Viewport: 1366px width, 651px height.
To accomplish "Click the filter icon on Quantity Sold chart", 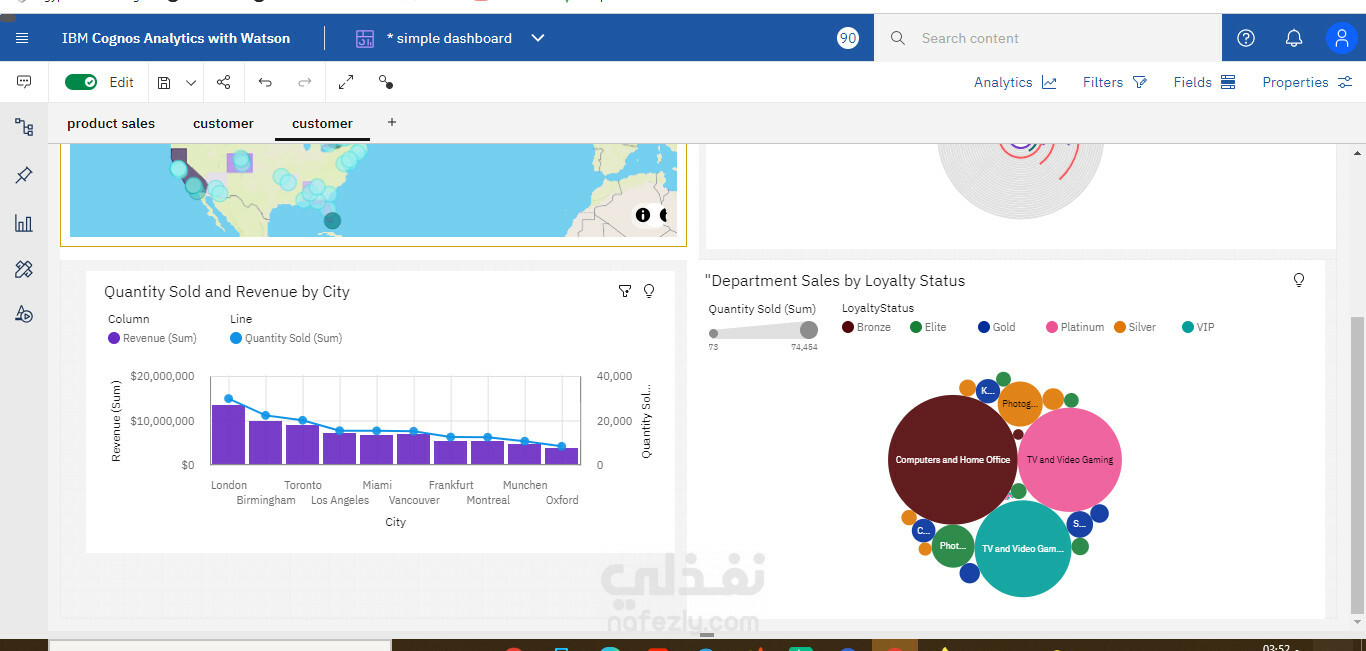I will [625, 291].
